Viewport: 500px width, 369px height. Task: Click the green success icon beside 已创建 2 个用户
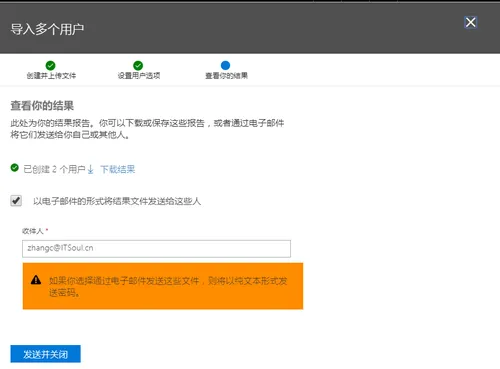tap(15, 168)
